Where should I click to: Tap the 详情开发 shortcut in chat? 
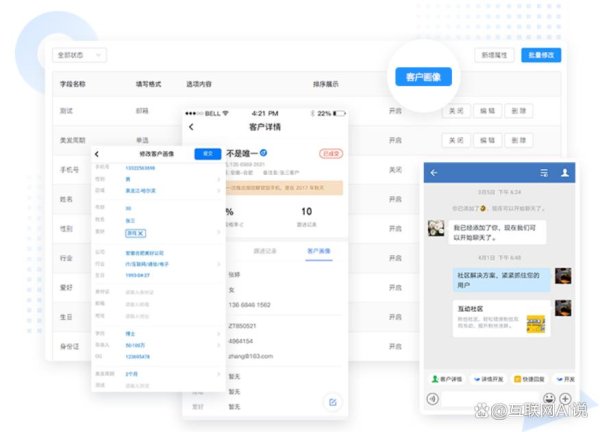point(488,379)
